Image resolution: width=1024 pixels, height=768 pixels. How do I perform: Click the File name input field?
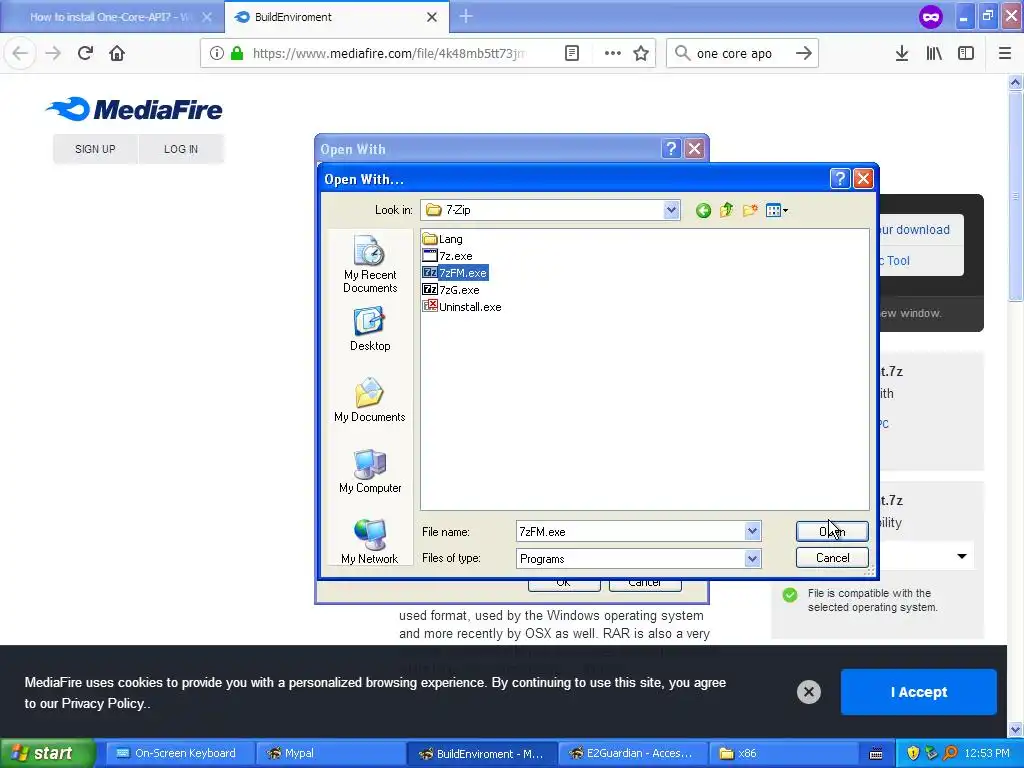(x=630, y=532)
